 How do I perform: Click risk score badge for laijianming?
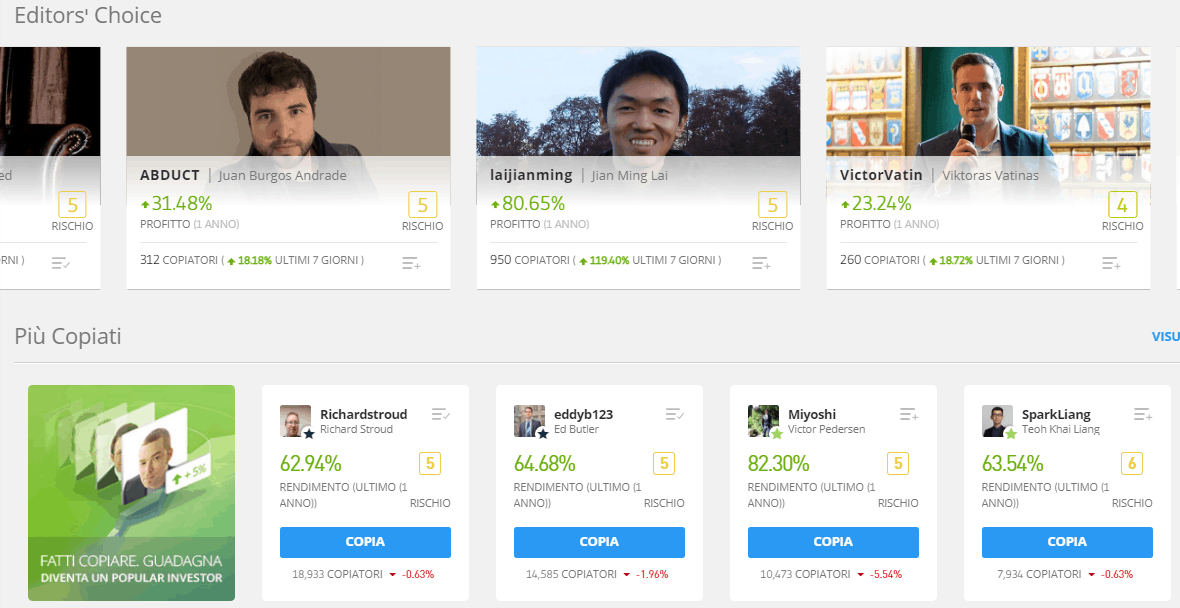pyautogui.click(x=773, y=205)
